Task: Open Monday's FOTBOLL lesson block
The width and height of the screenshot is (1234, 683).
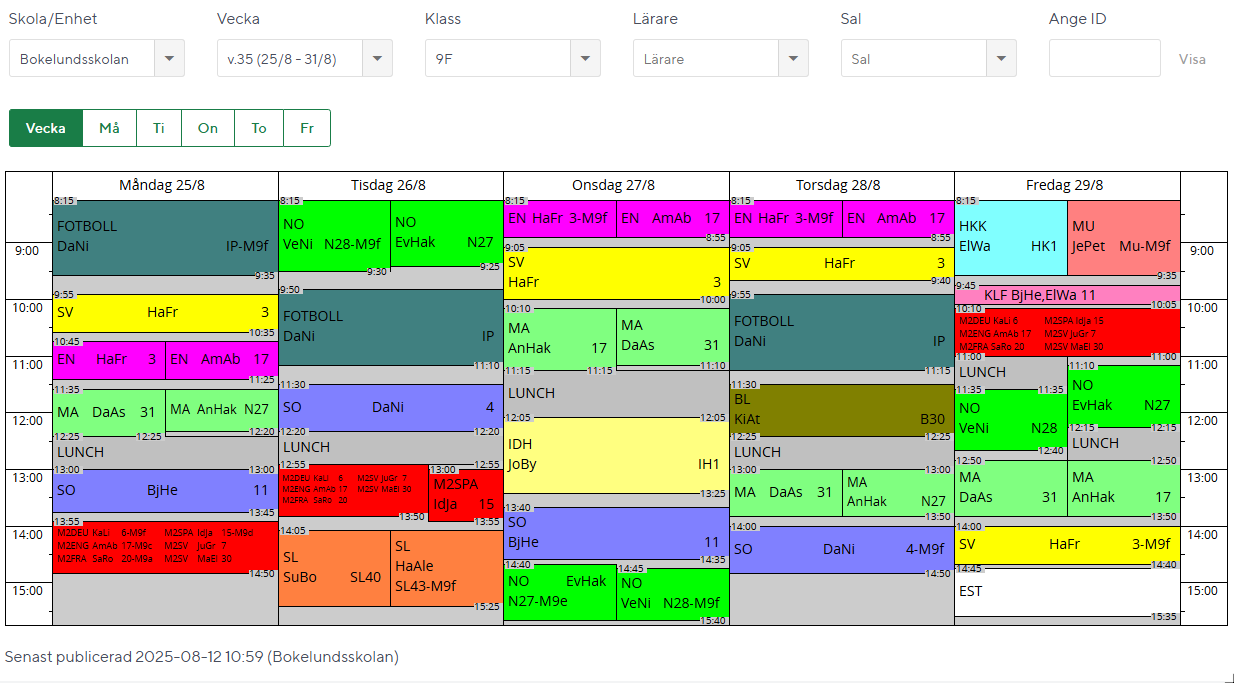Action: 165,238
